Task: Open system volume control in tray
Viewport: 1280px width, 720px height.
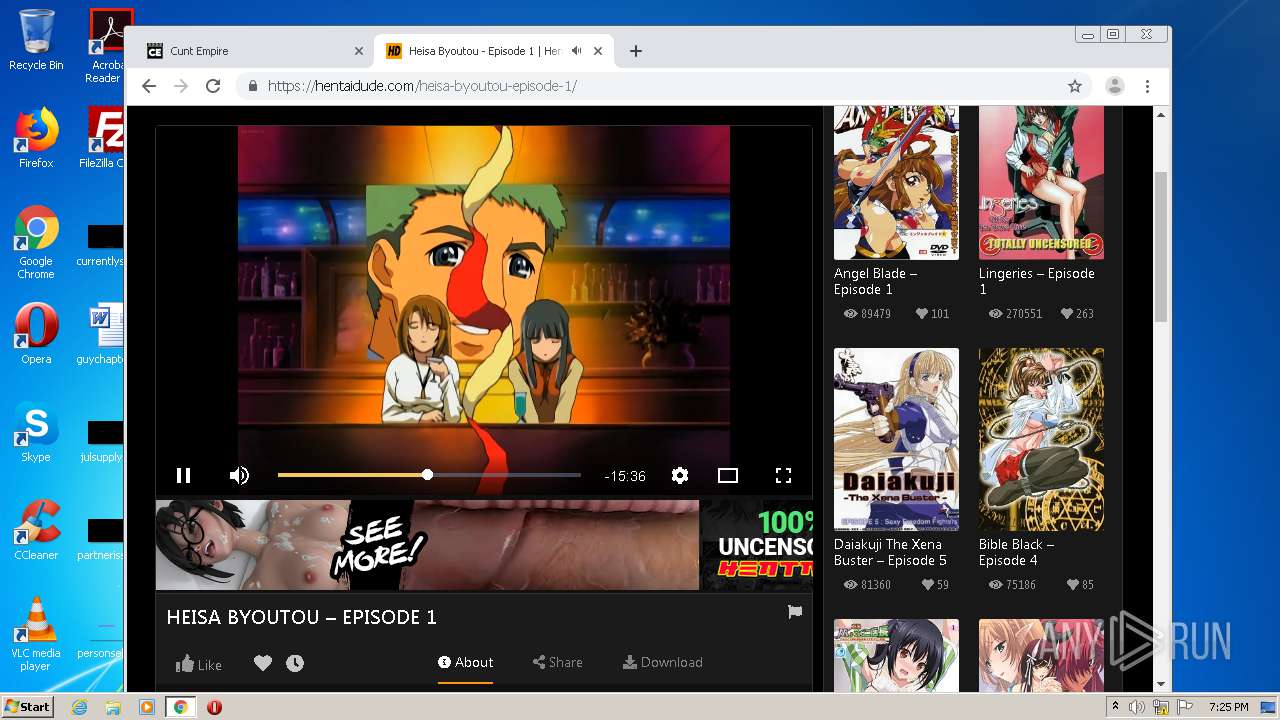Action: tap(1138, 707)
